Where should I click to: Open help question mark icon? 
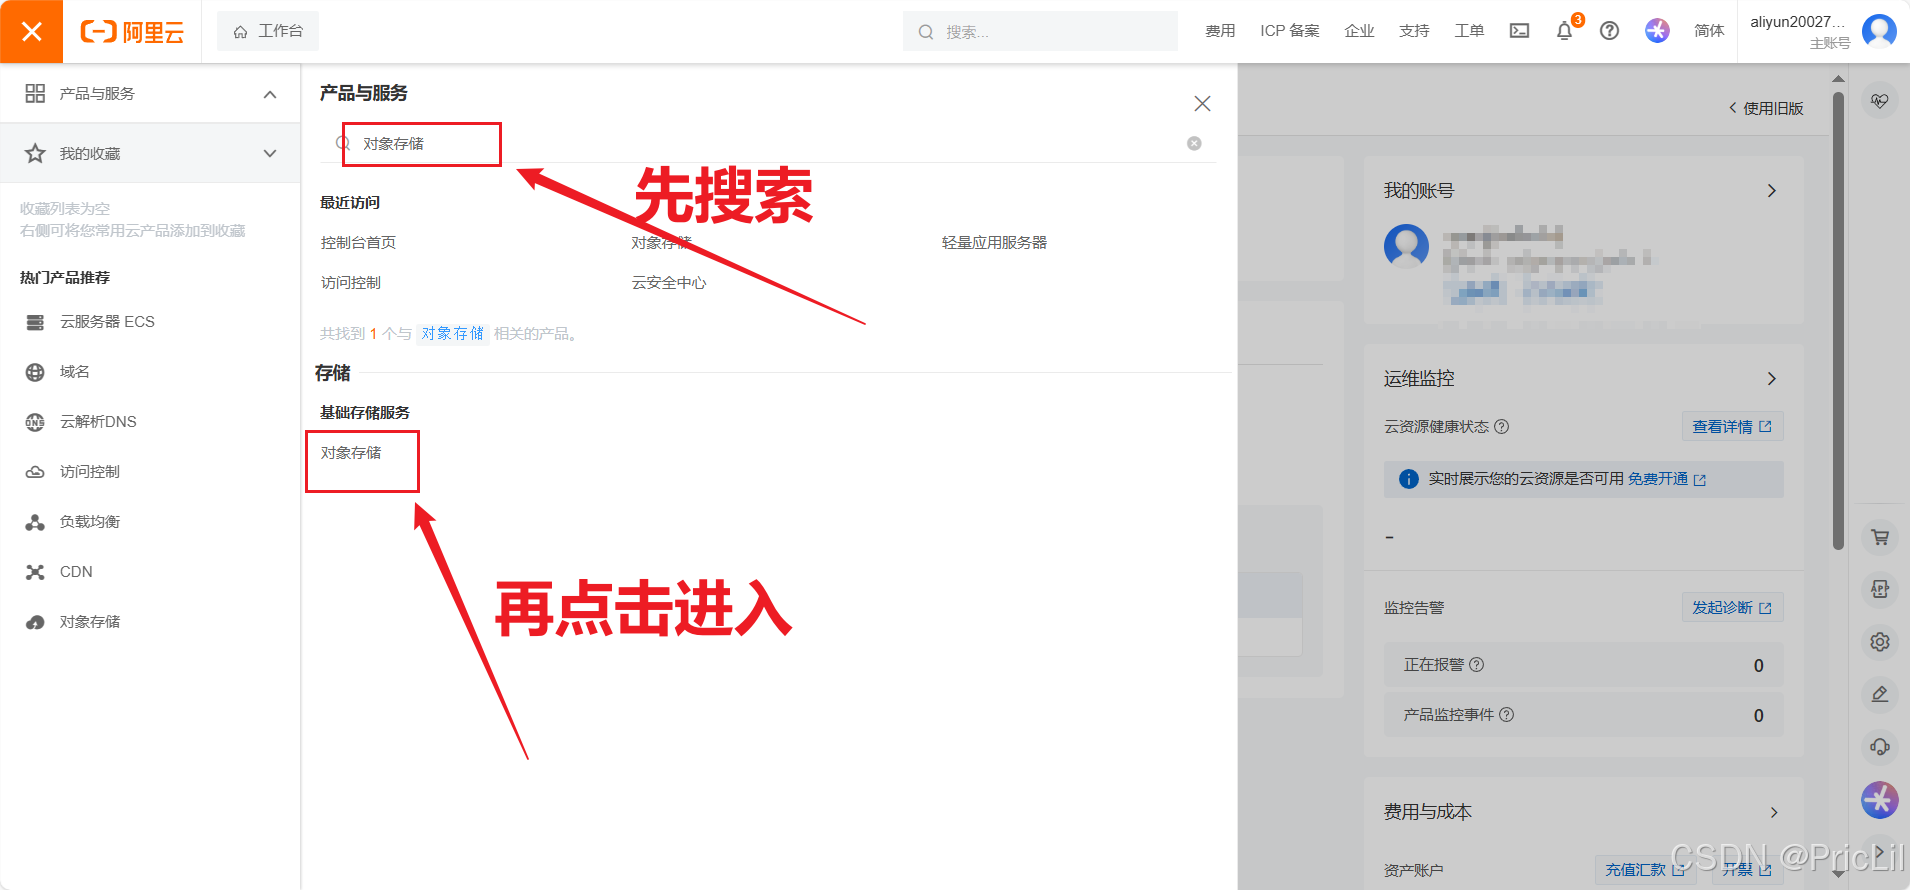pyautogui.click(x=1609, y=31)
